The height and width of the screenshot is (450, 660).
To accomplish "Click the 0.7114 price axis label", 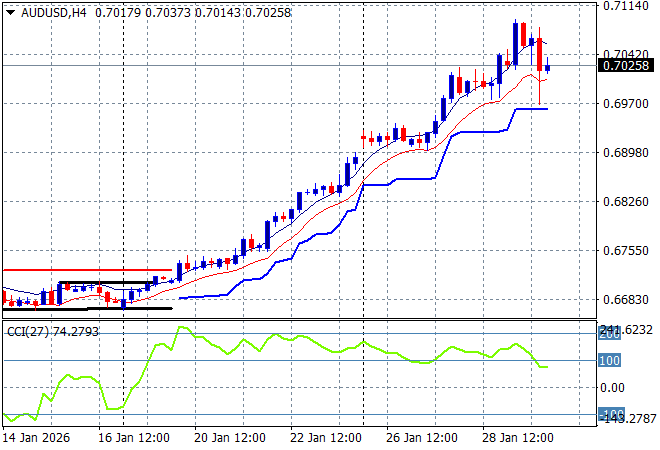I will 624,6.
